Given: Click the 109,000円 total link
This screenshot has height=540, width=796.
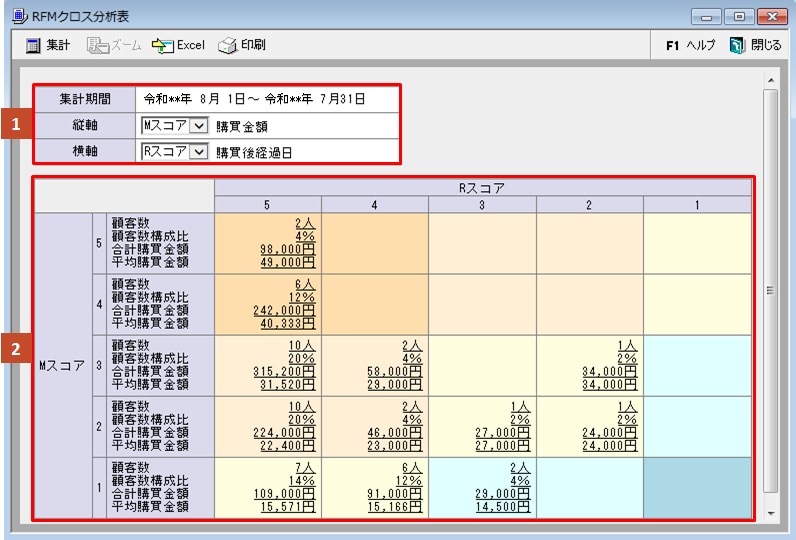Looking at the screenshot, I should (284, 493).
